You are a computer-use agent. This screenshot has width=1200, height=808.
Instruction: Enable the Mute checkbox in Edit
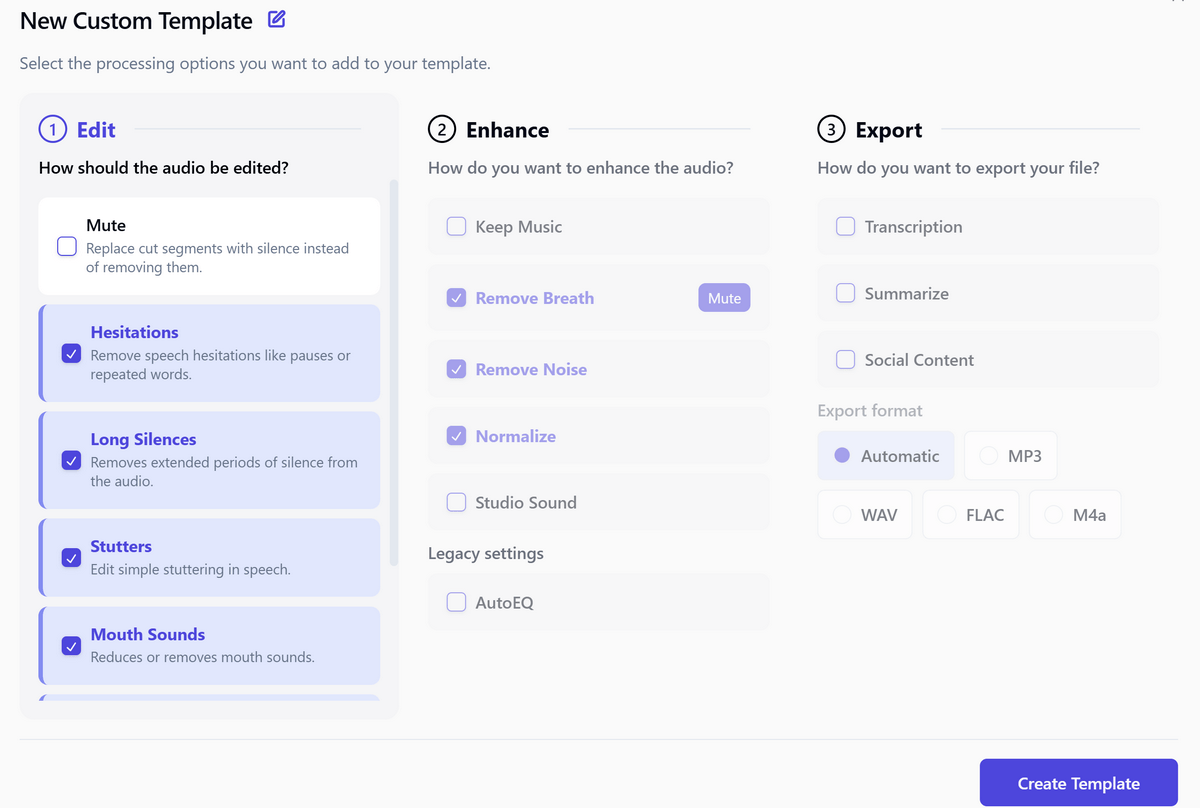tap(67, 246)
